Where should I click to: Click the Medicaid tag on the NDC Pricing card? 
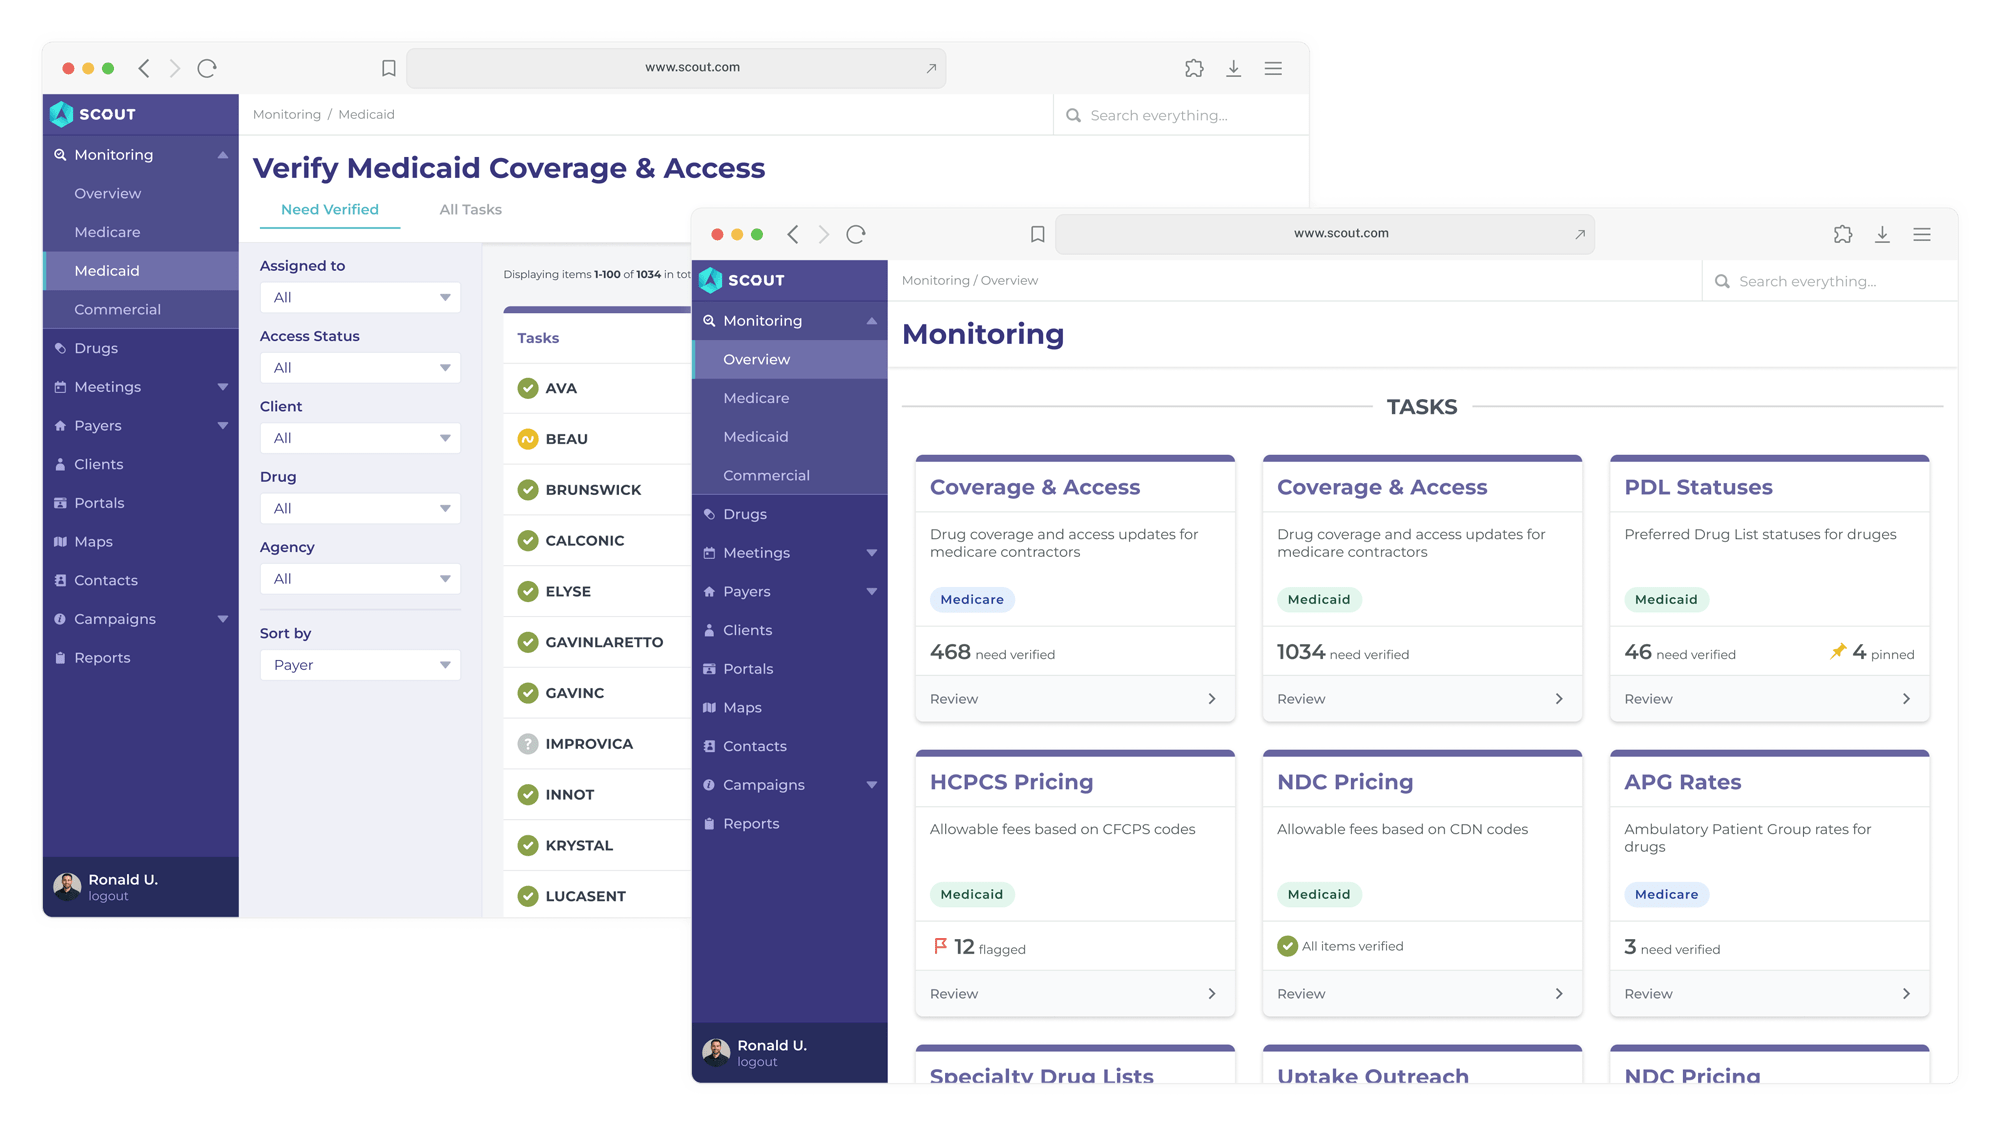click(1318, 894)
